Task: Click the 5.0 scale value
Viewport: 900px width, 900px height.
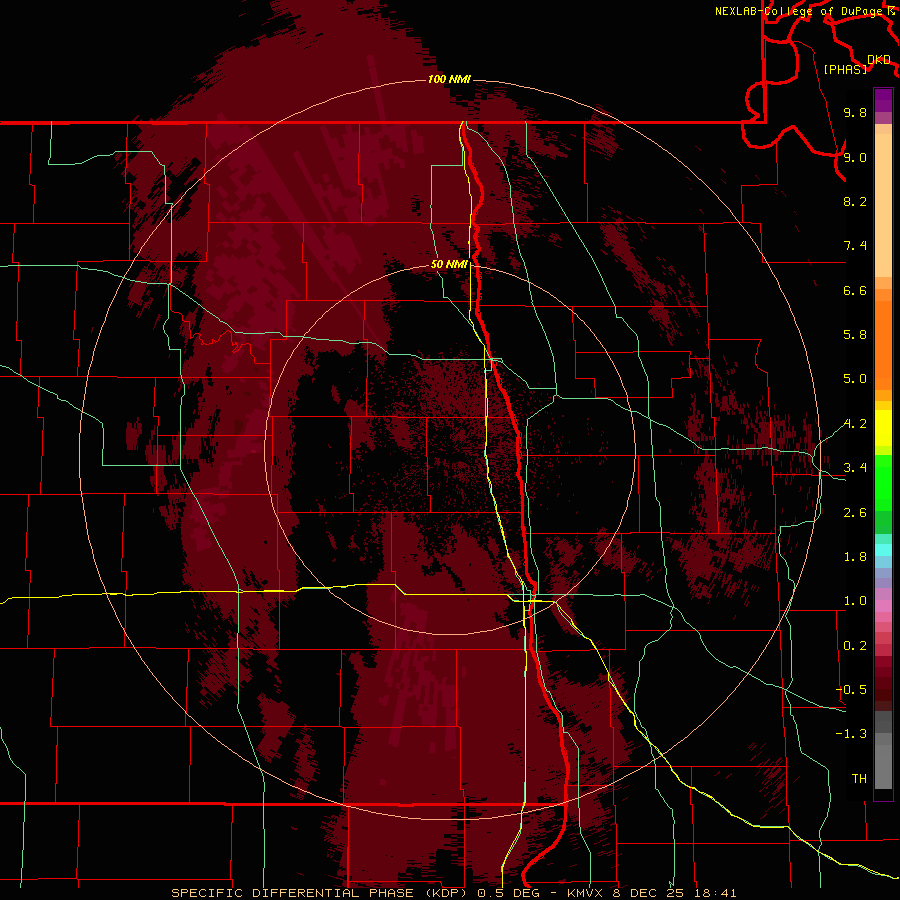Action: click(855, 379)
